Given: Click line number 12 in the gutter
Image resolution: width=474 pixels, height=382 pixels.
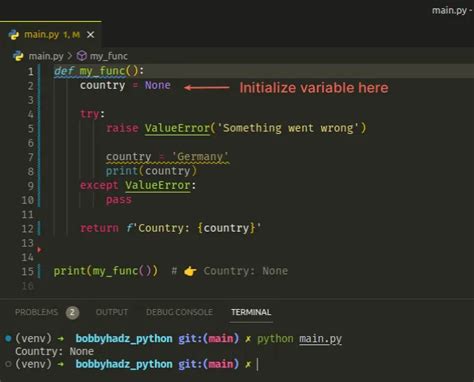Looking at the screenshot, I should [28, 229].
